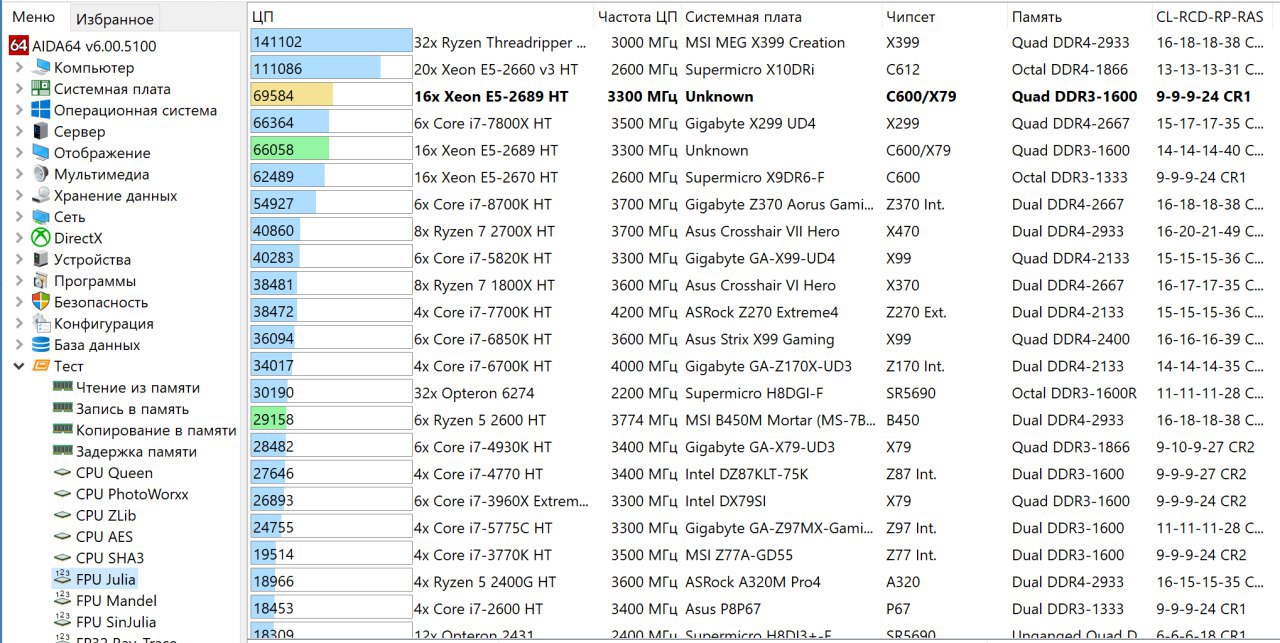Switch to the Избранное tab

point(117,18)
